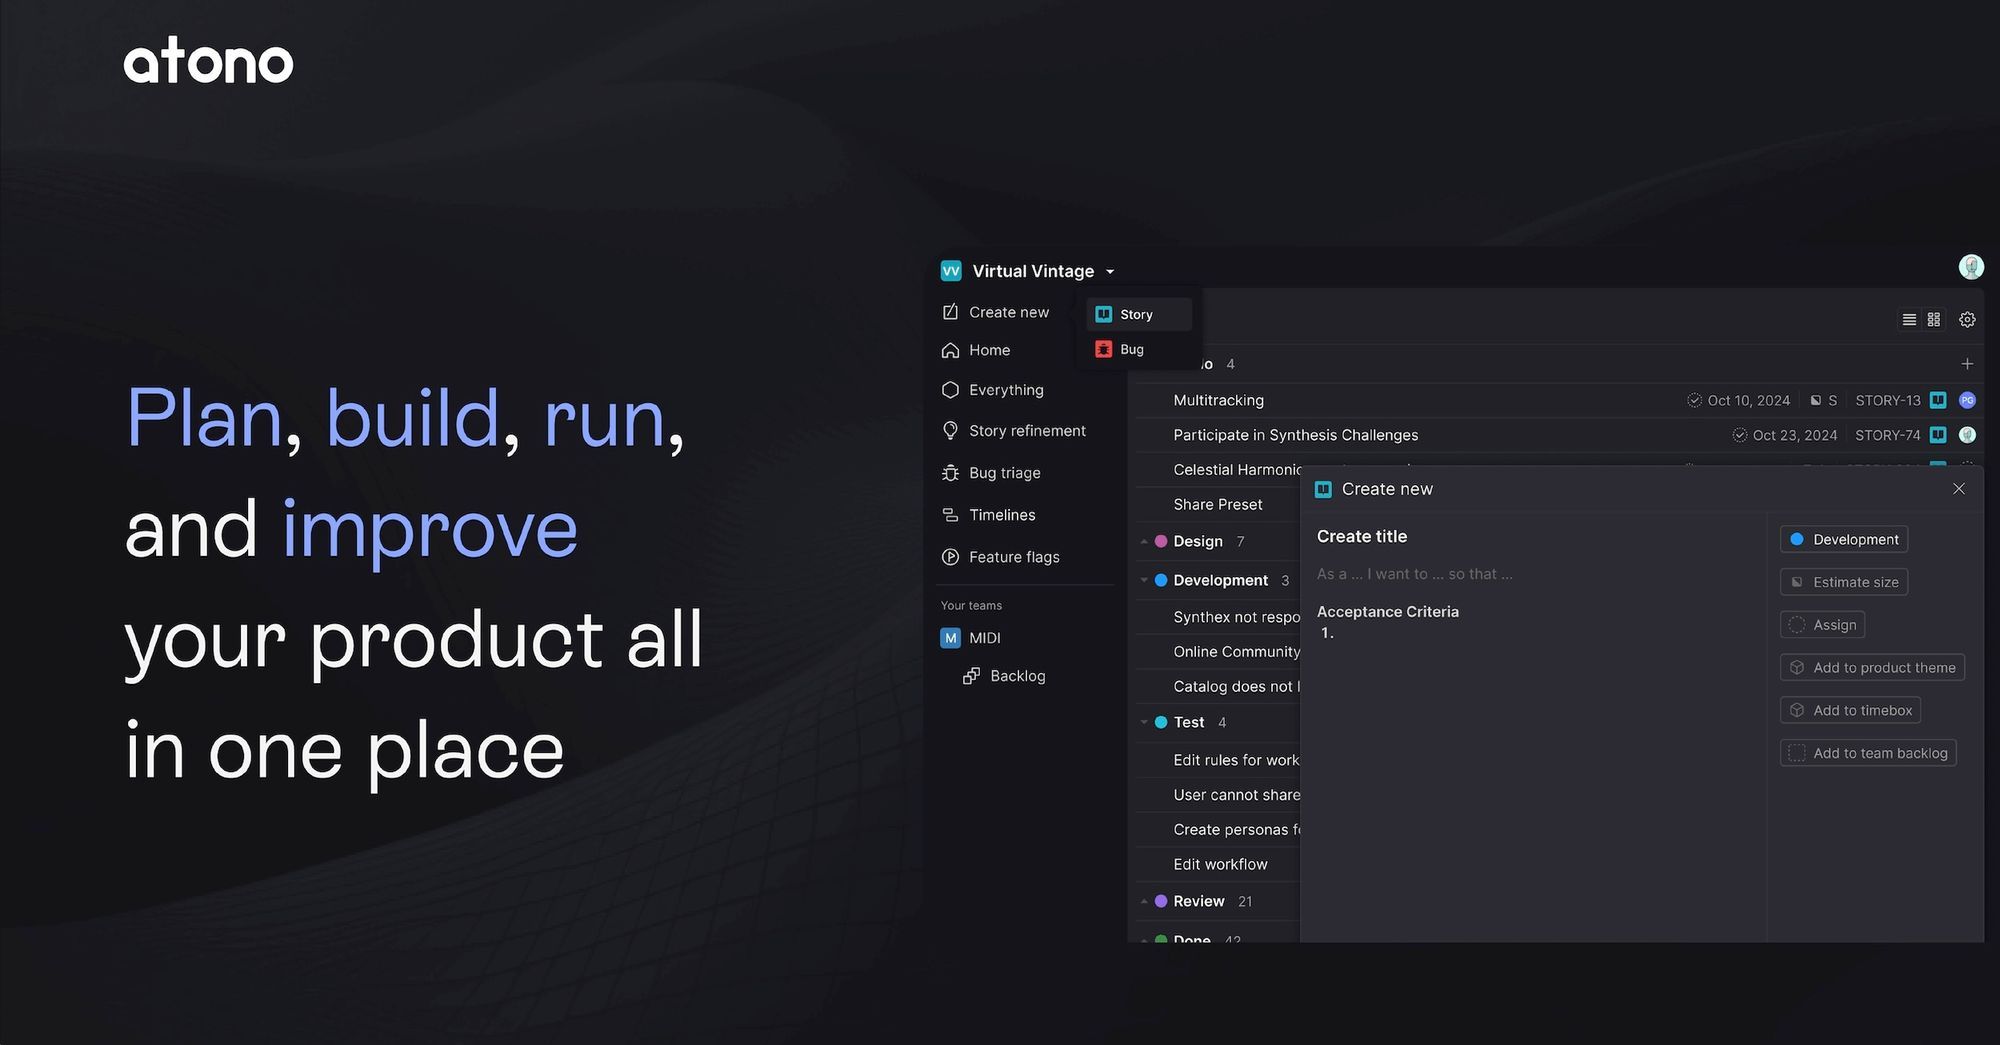Open Bug triage using the bug icon

[950, 472]
